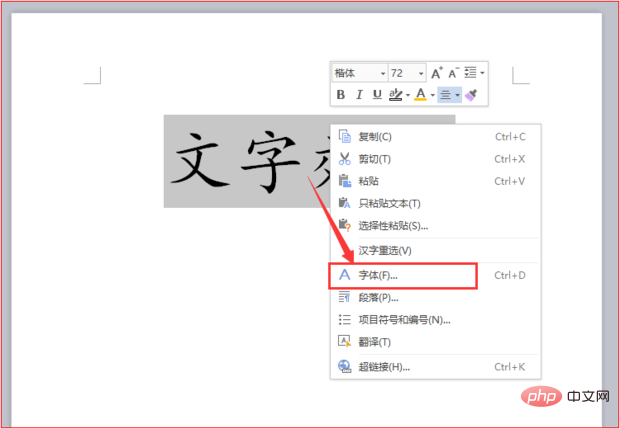Apply the font color A swatch
Image resolution: width=620 pixels, height=429 pixels.
[421, 95]
